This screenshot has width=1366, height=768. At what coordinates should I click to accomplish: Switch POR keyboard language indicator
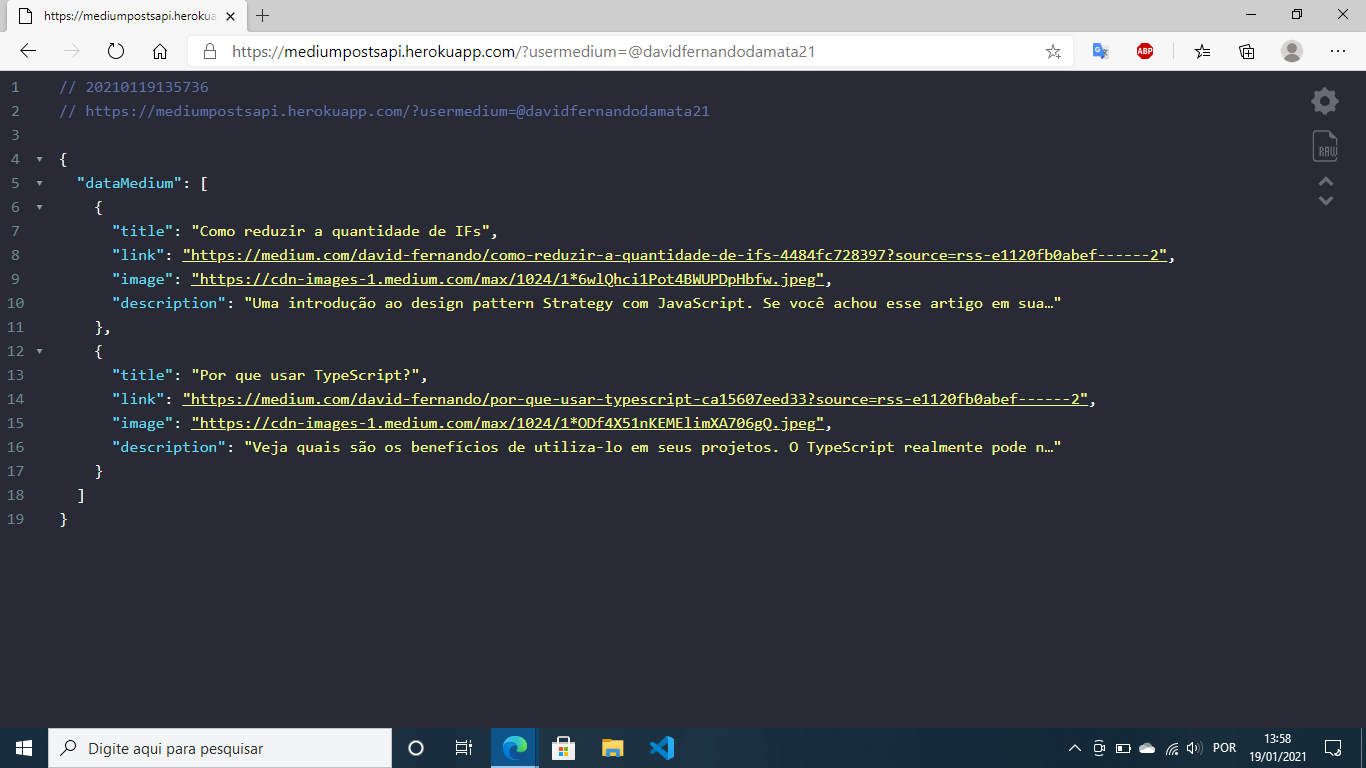point(1224,748)
